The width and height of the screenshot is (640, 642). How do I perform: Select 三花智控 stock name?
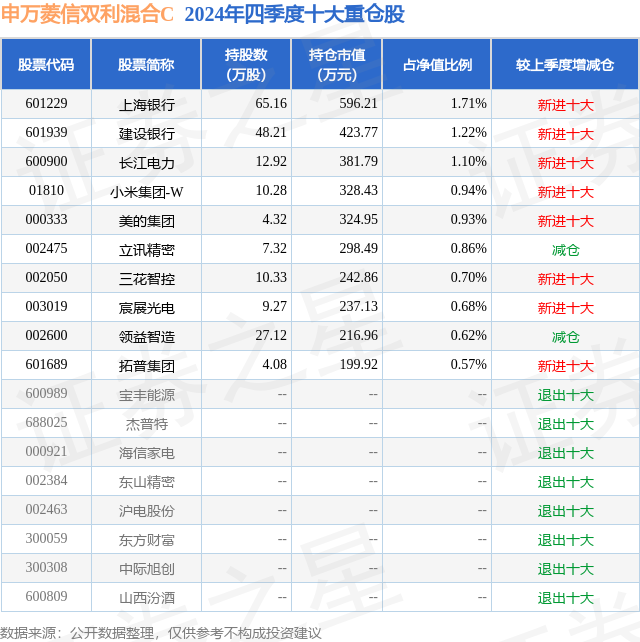[x=147, y=279]
